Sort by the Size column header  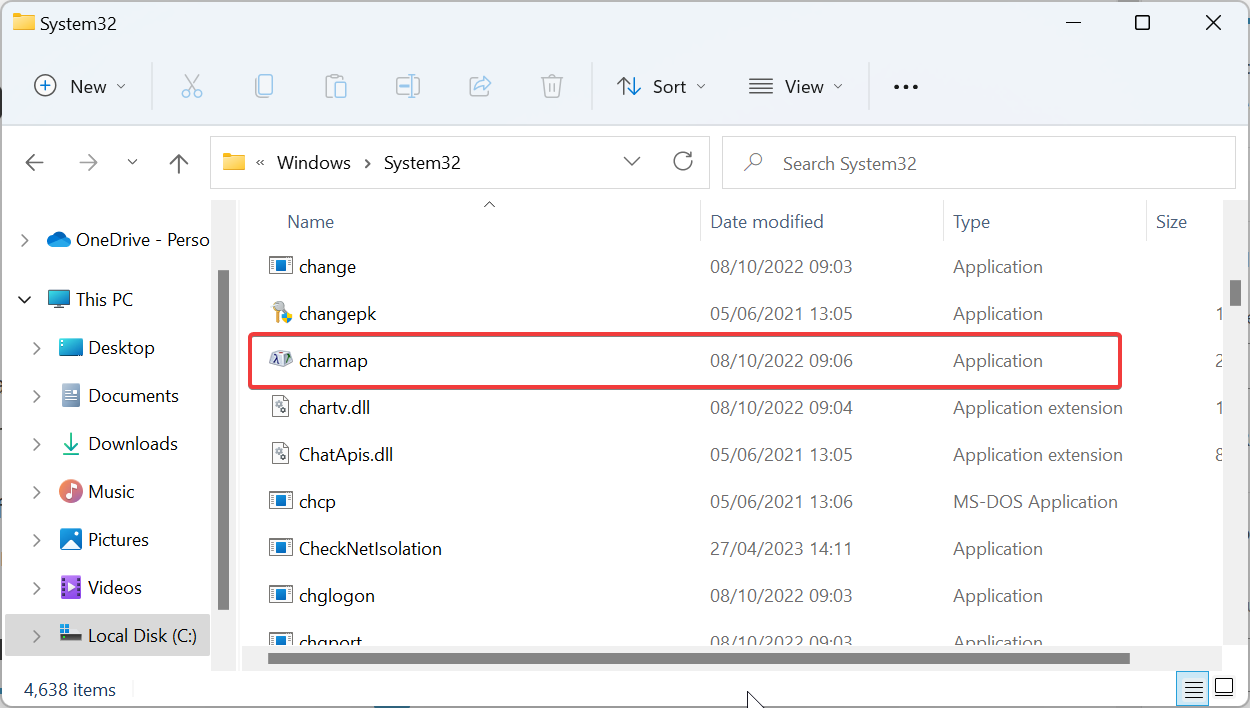(x=1171, y=222)
